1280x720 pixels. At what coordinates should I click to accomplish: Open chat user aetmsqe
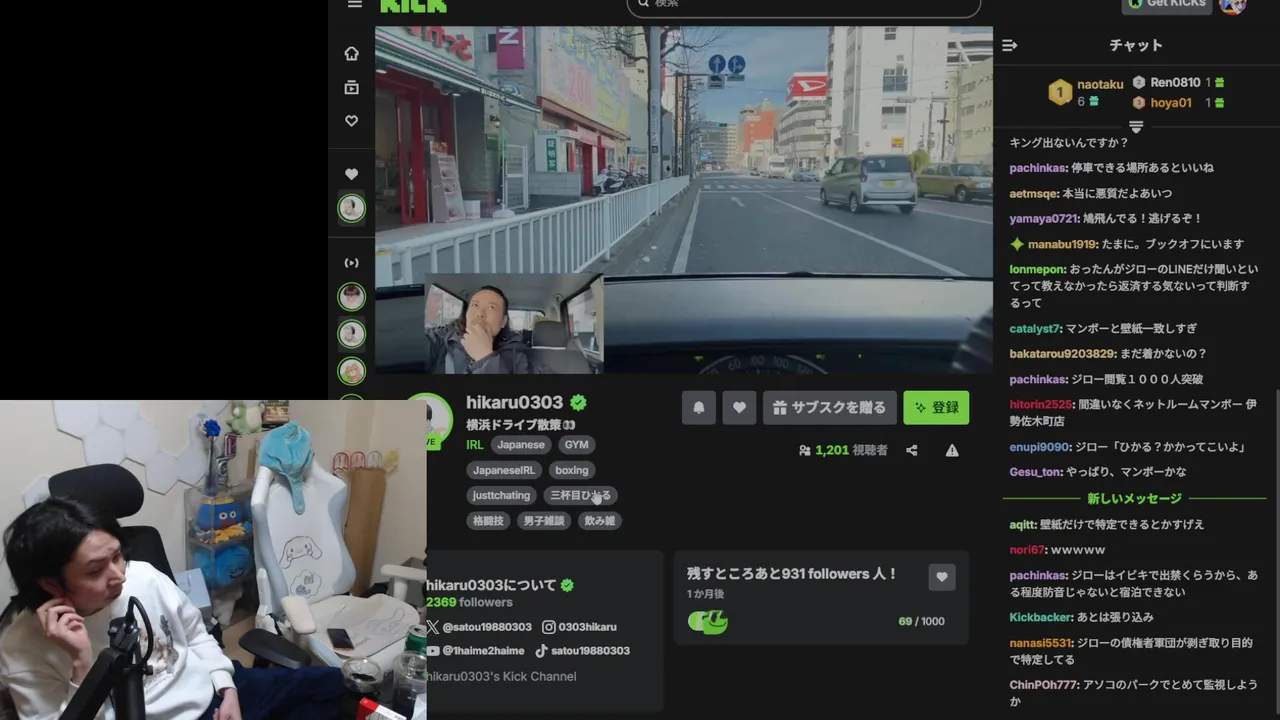click(1034, 193)
